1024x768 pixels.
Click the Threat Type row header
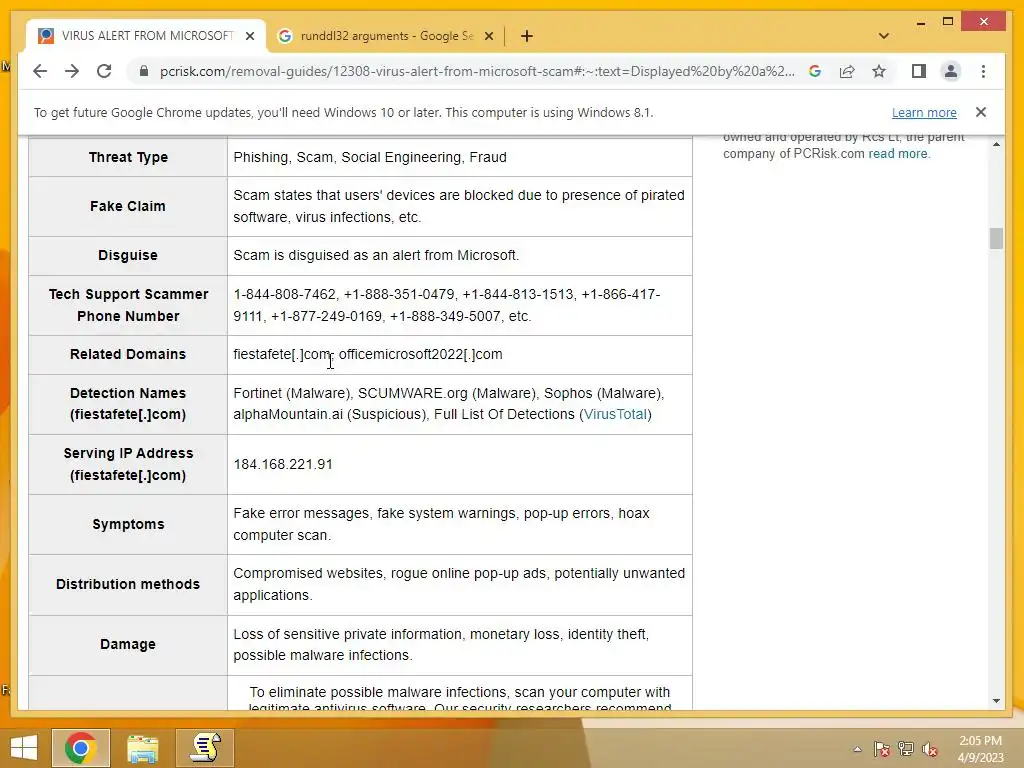[128, 157]
